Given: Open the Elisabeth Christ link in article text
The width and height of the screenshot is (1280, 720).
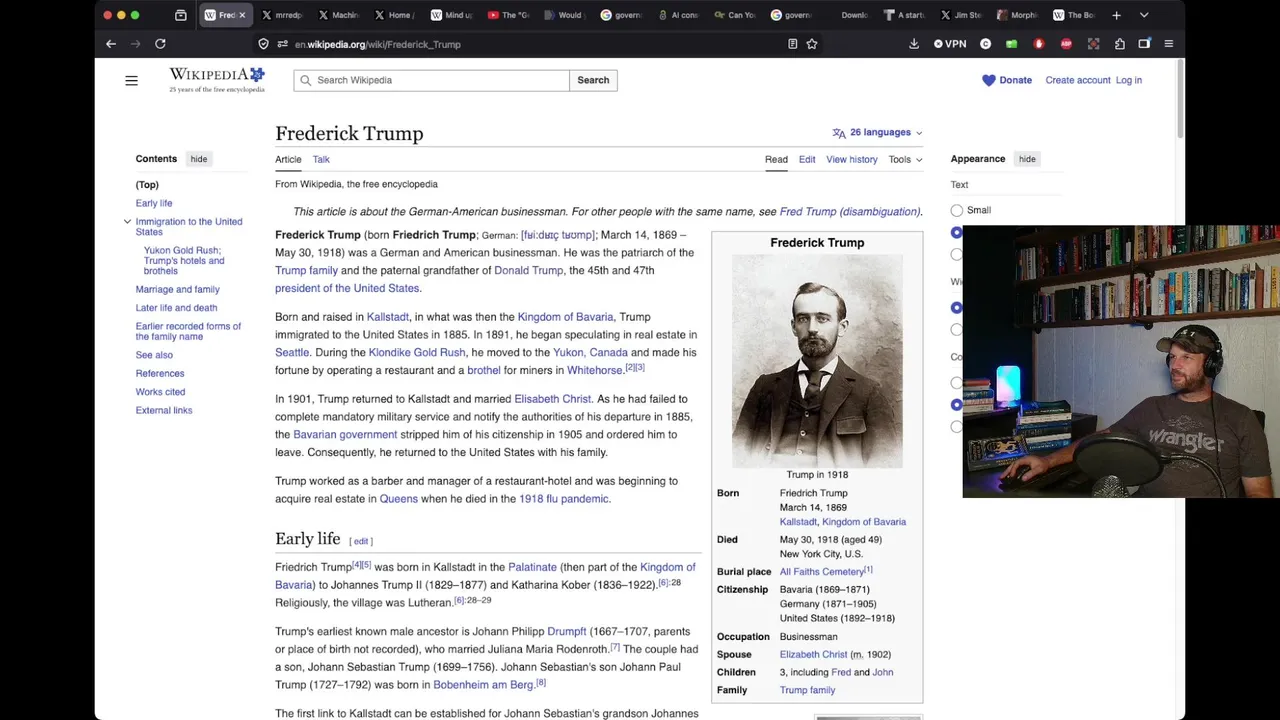Looking at the screenshot, I should click(552, 398).
